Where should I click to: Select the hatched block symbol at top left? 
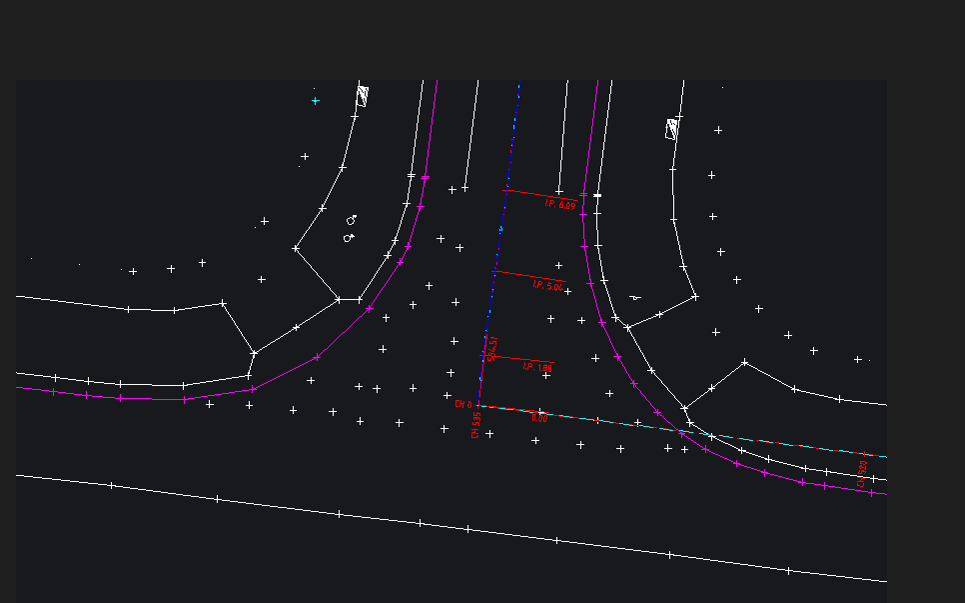(x=362, y=96)
